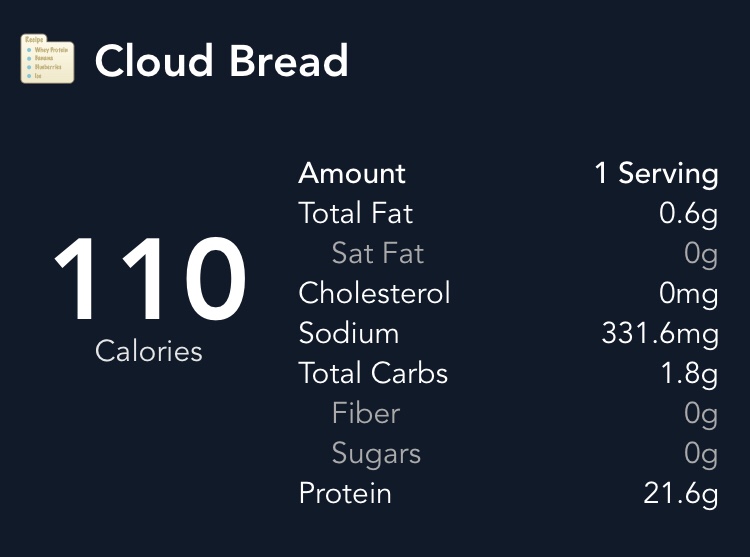Viewport: 750px width, 557px height.
Task: Tap the large 110 calorie number
Action: 149,281
